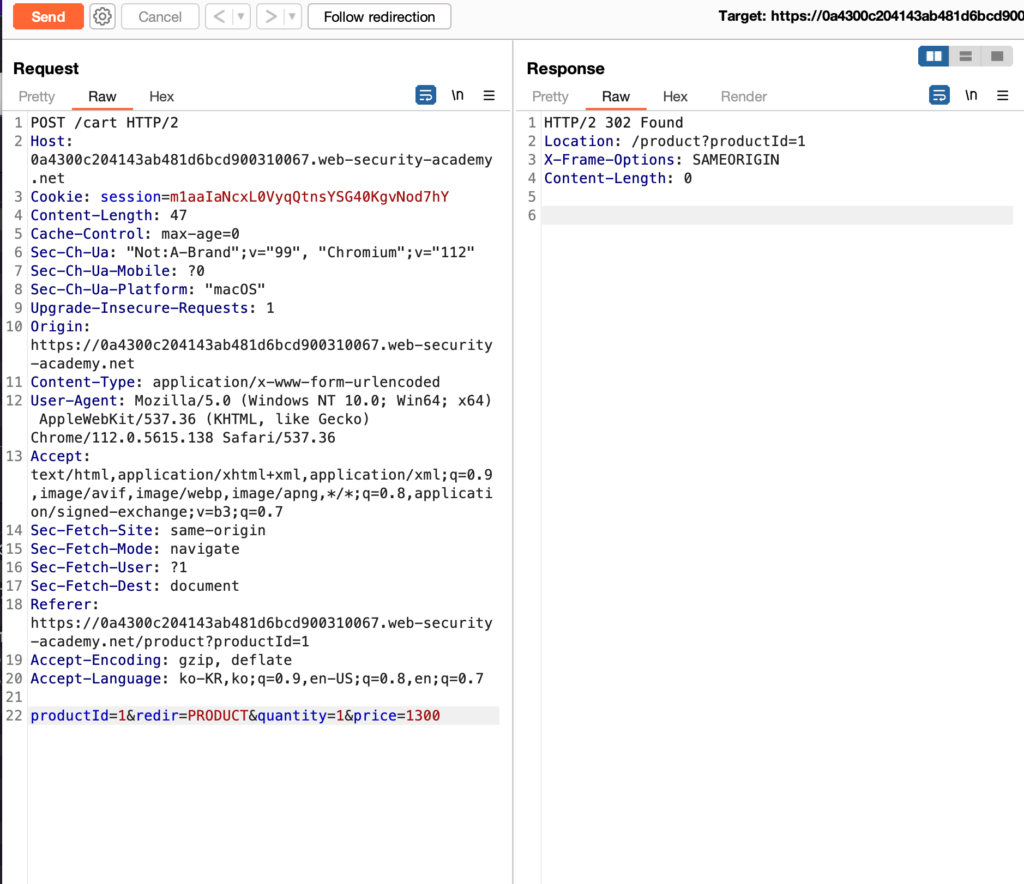Toggle non-printable characters in Request panel
This screenshot has height=884, width=1024.
pos(458,95)
